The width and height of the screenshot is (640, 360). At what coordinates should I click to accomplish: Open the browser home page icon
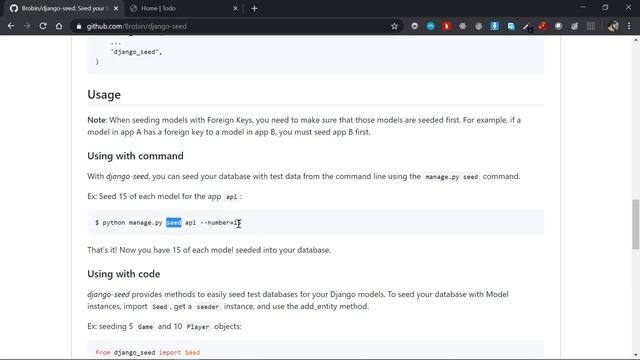[59, 26]
